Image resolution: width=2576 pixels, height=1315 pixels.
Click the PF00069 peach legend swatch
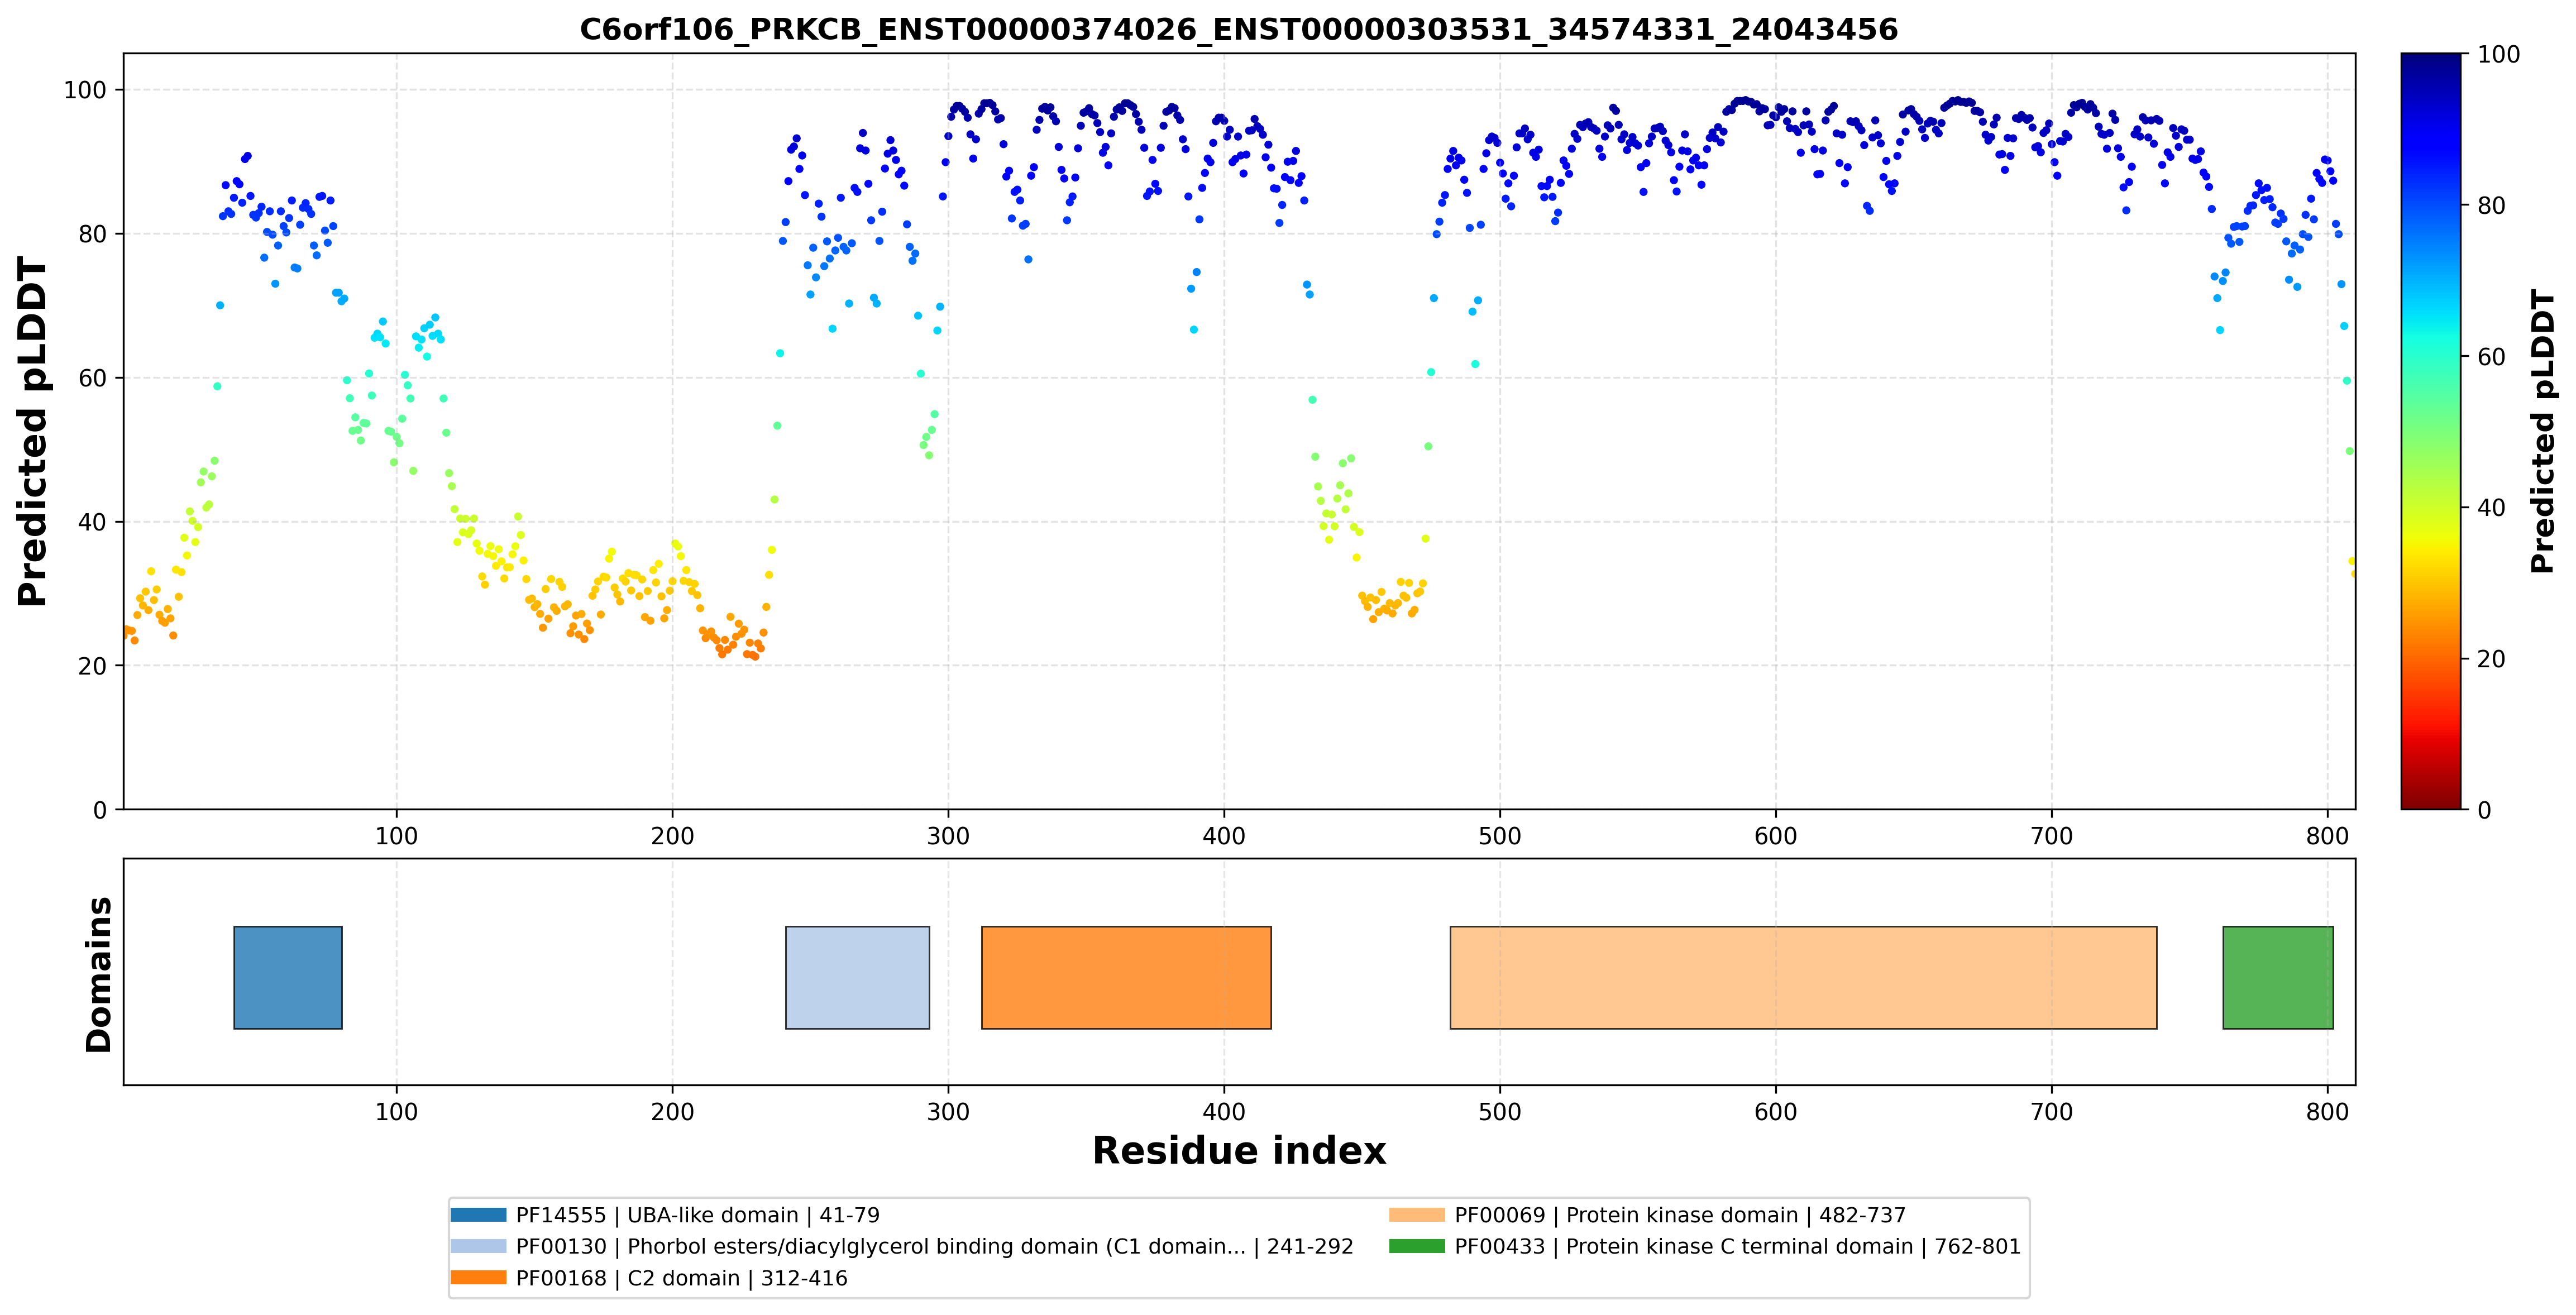click(1417, 1215)
